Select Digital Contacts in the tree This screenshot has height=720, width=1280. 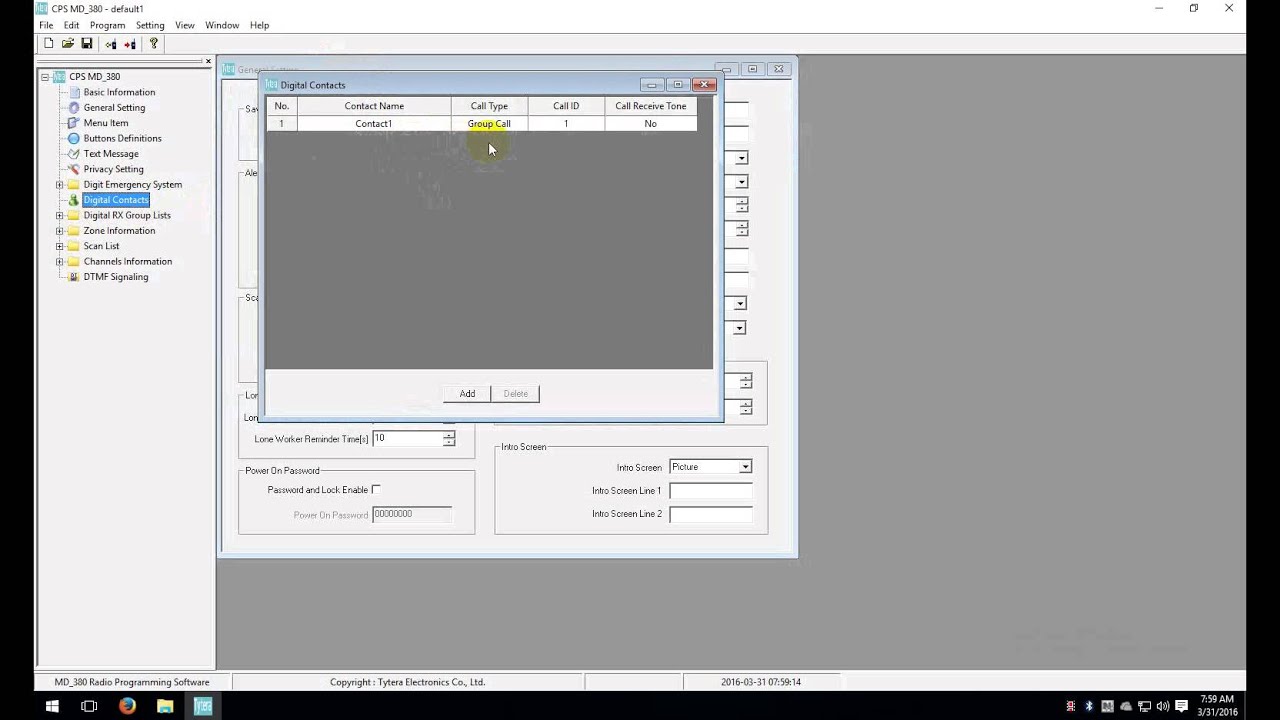[116, 200]
